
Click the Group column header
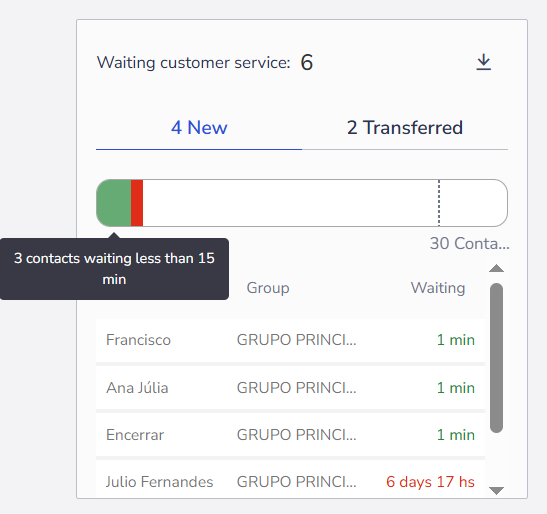coord(268,288)
